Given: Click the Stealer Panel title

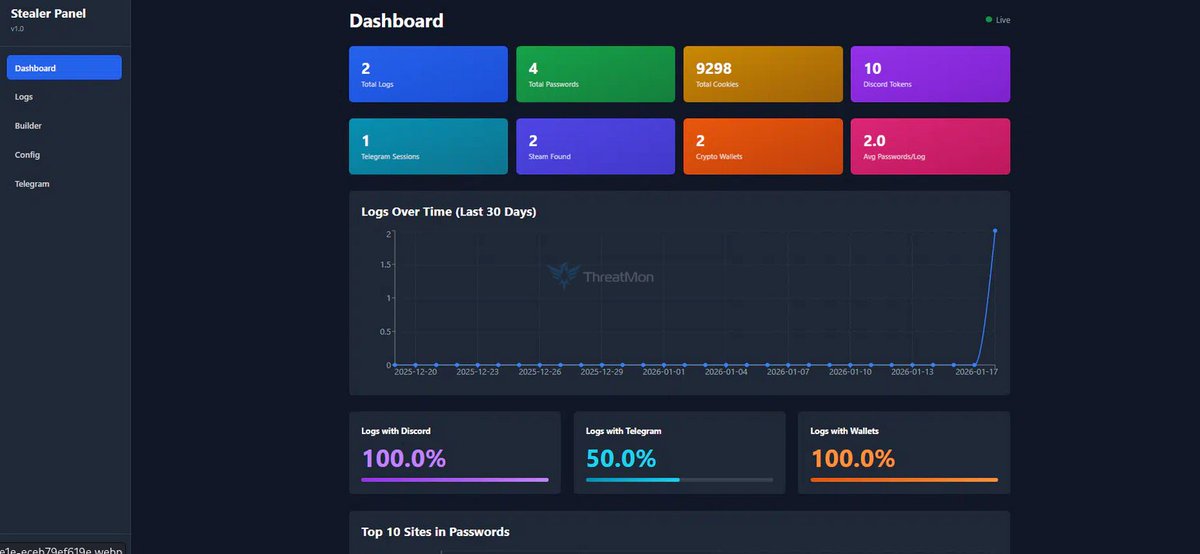Looking at the screenshot, I should (48, 13).
